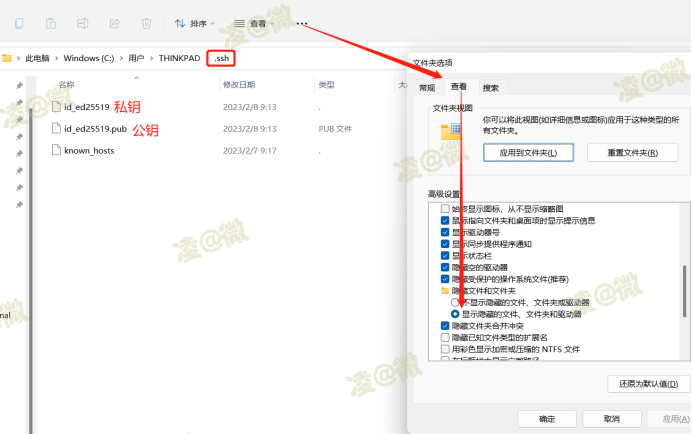This screenshot has height=434, width=692.
Task: Select 显示隐藏的文件、文件夹和驱动器 radio button
Action: (455, 314)
